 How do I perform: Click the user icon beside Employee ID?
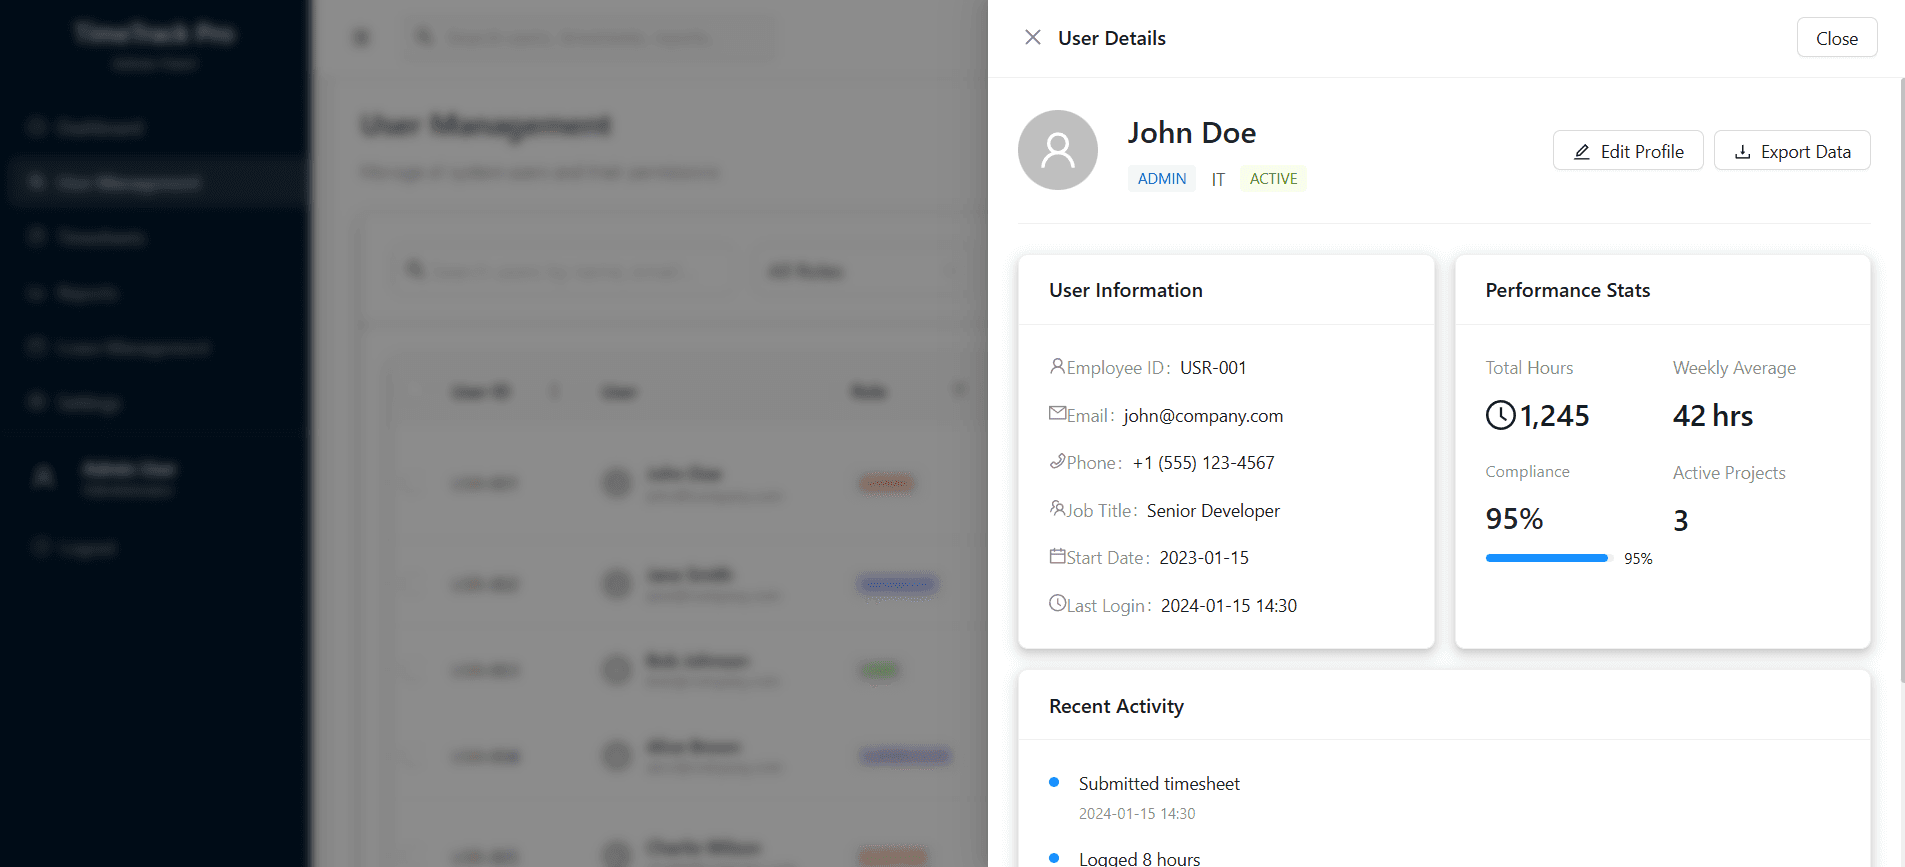point(1057,366)
